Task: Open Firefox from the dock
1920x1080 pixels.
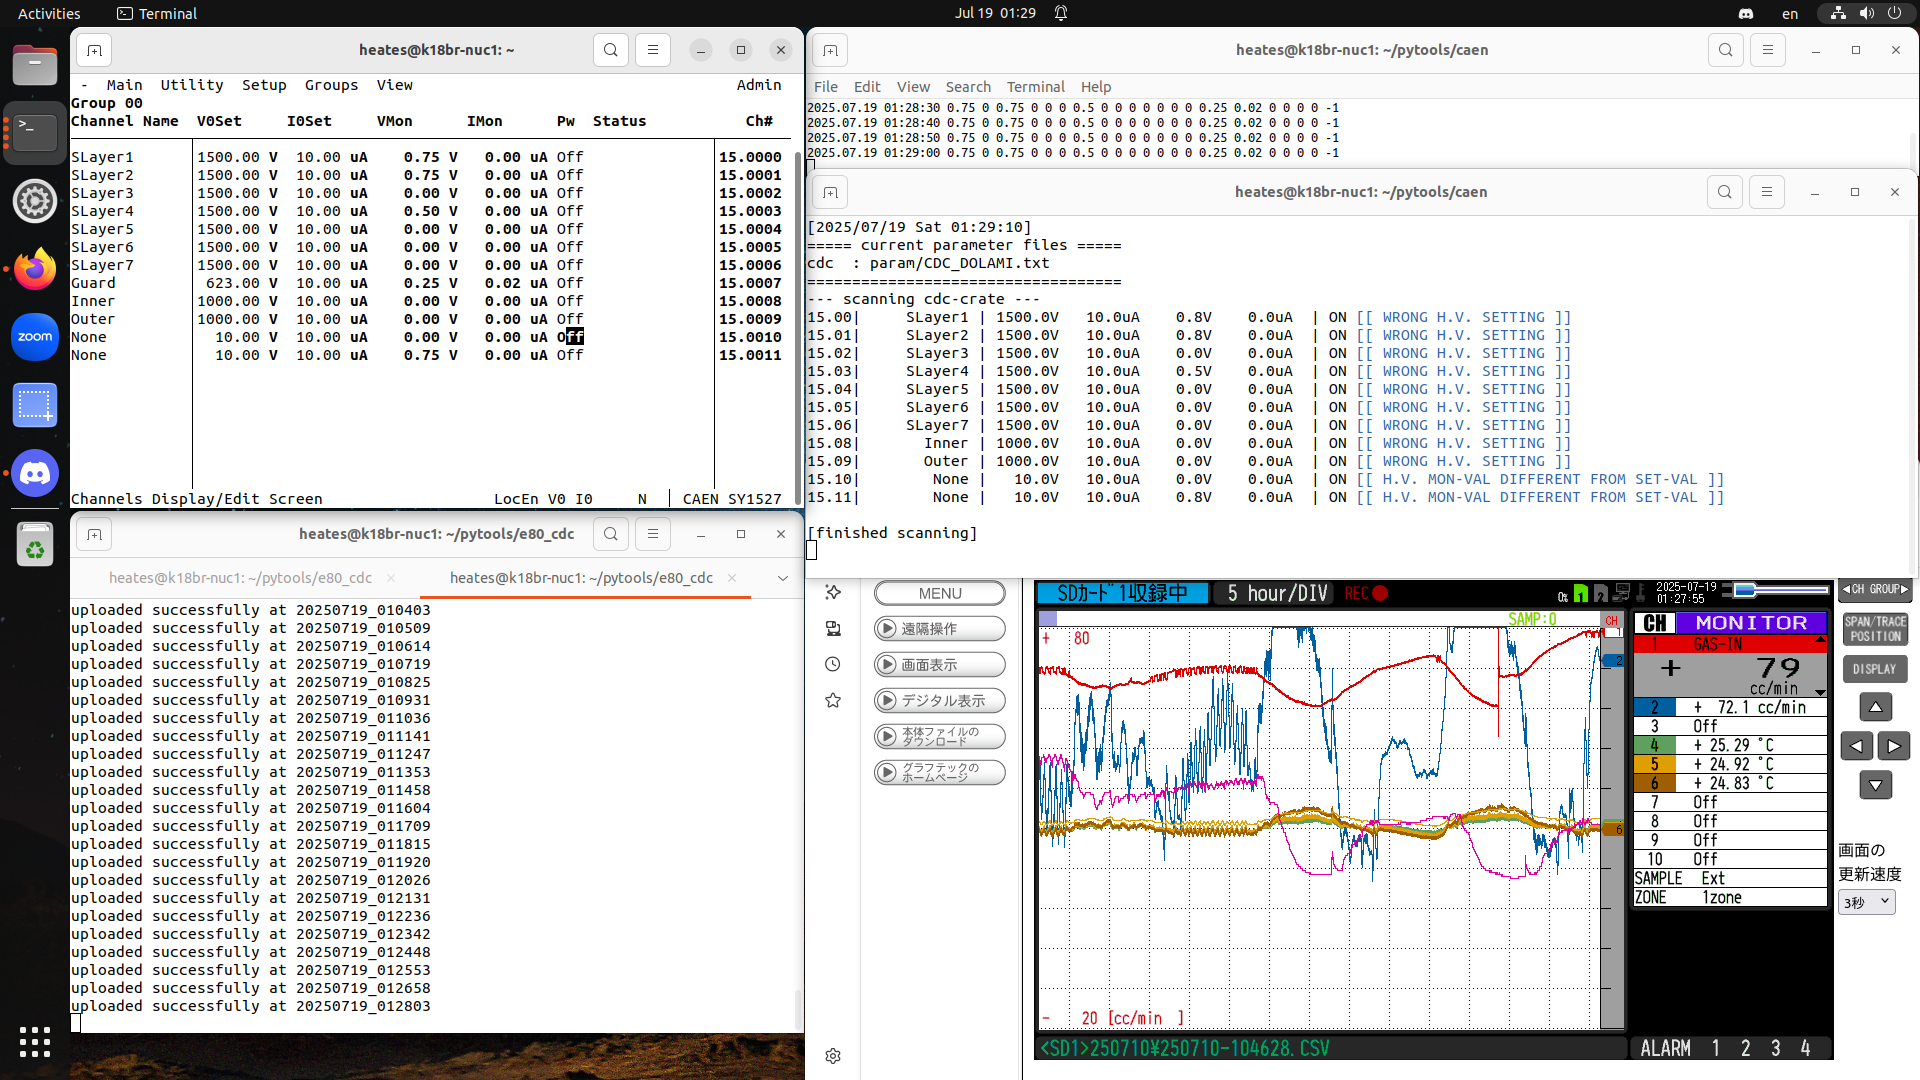Action: click(35, 269)
